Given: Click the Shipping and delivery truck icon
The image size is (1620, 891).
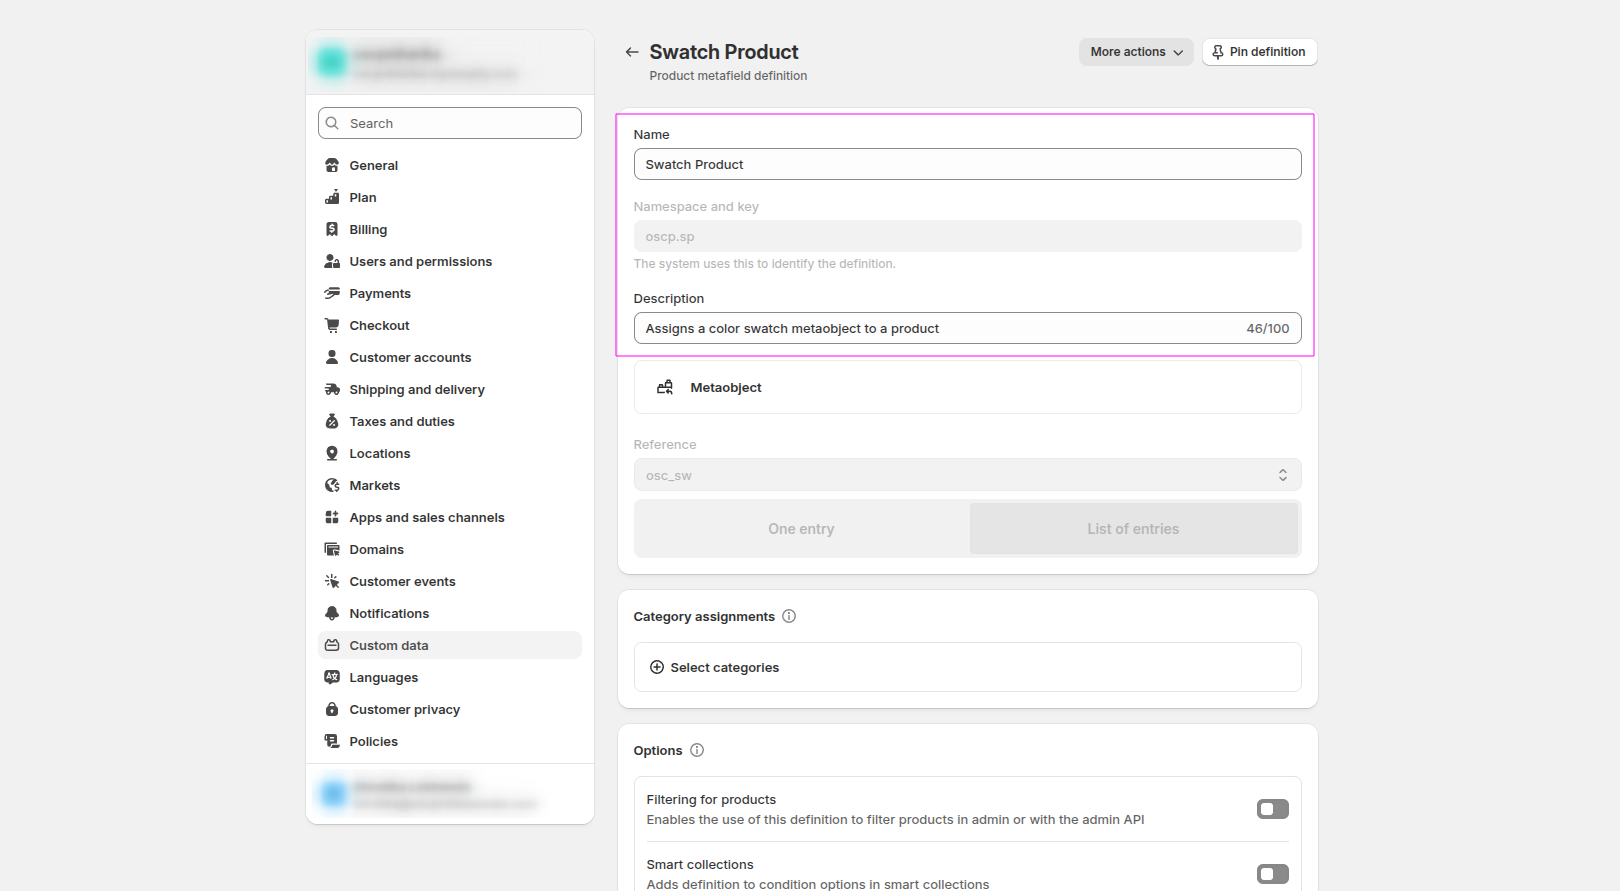Looking at the screenshot, I should point(332,389).
